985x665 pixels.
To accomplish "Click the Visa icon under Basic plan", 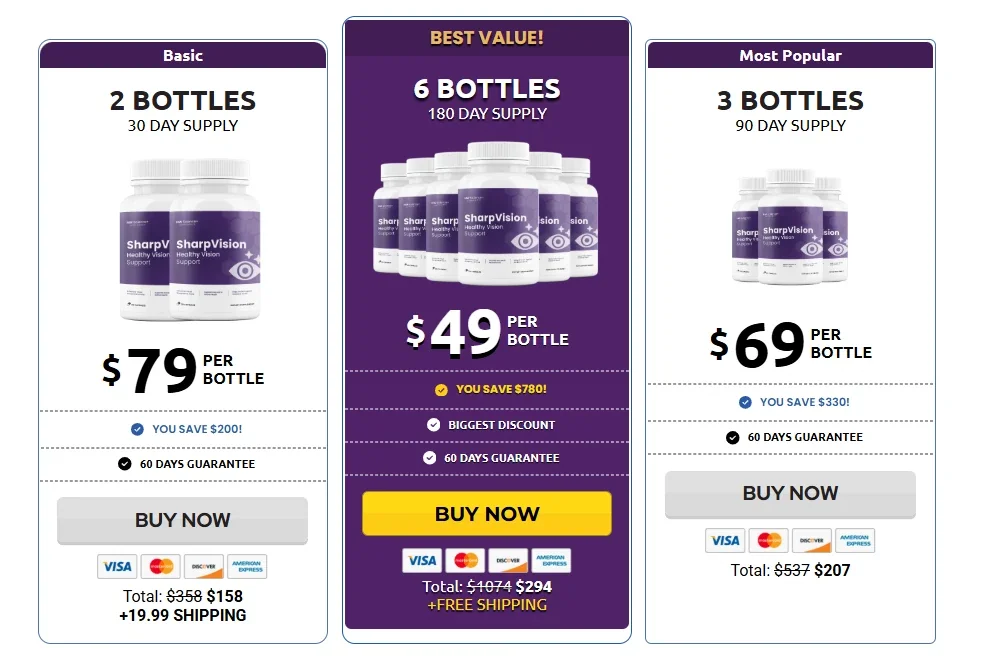I will tap(117, 567).
